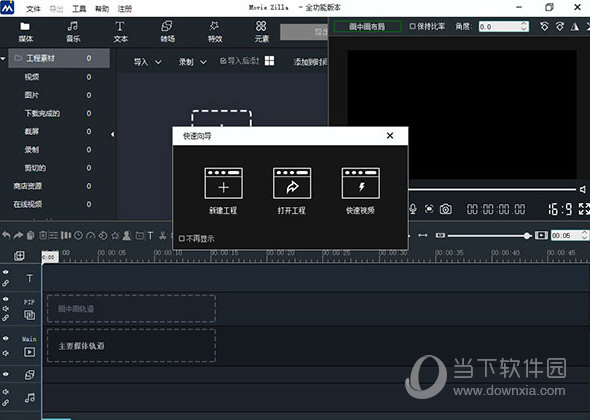The width and height of the screenshot is (590, 420).
Task: Click the scissors cut icon
Action: [163, 236]
